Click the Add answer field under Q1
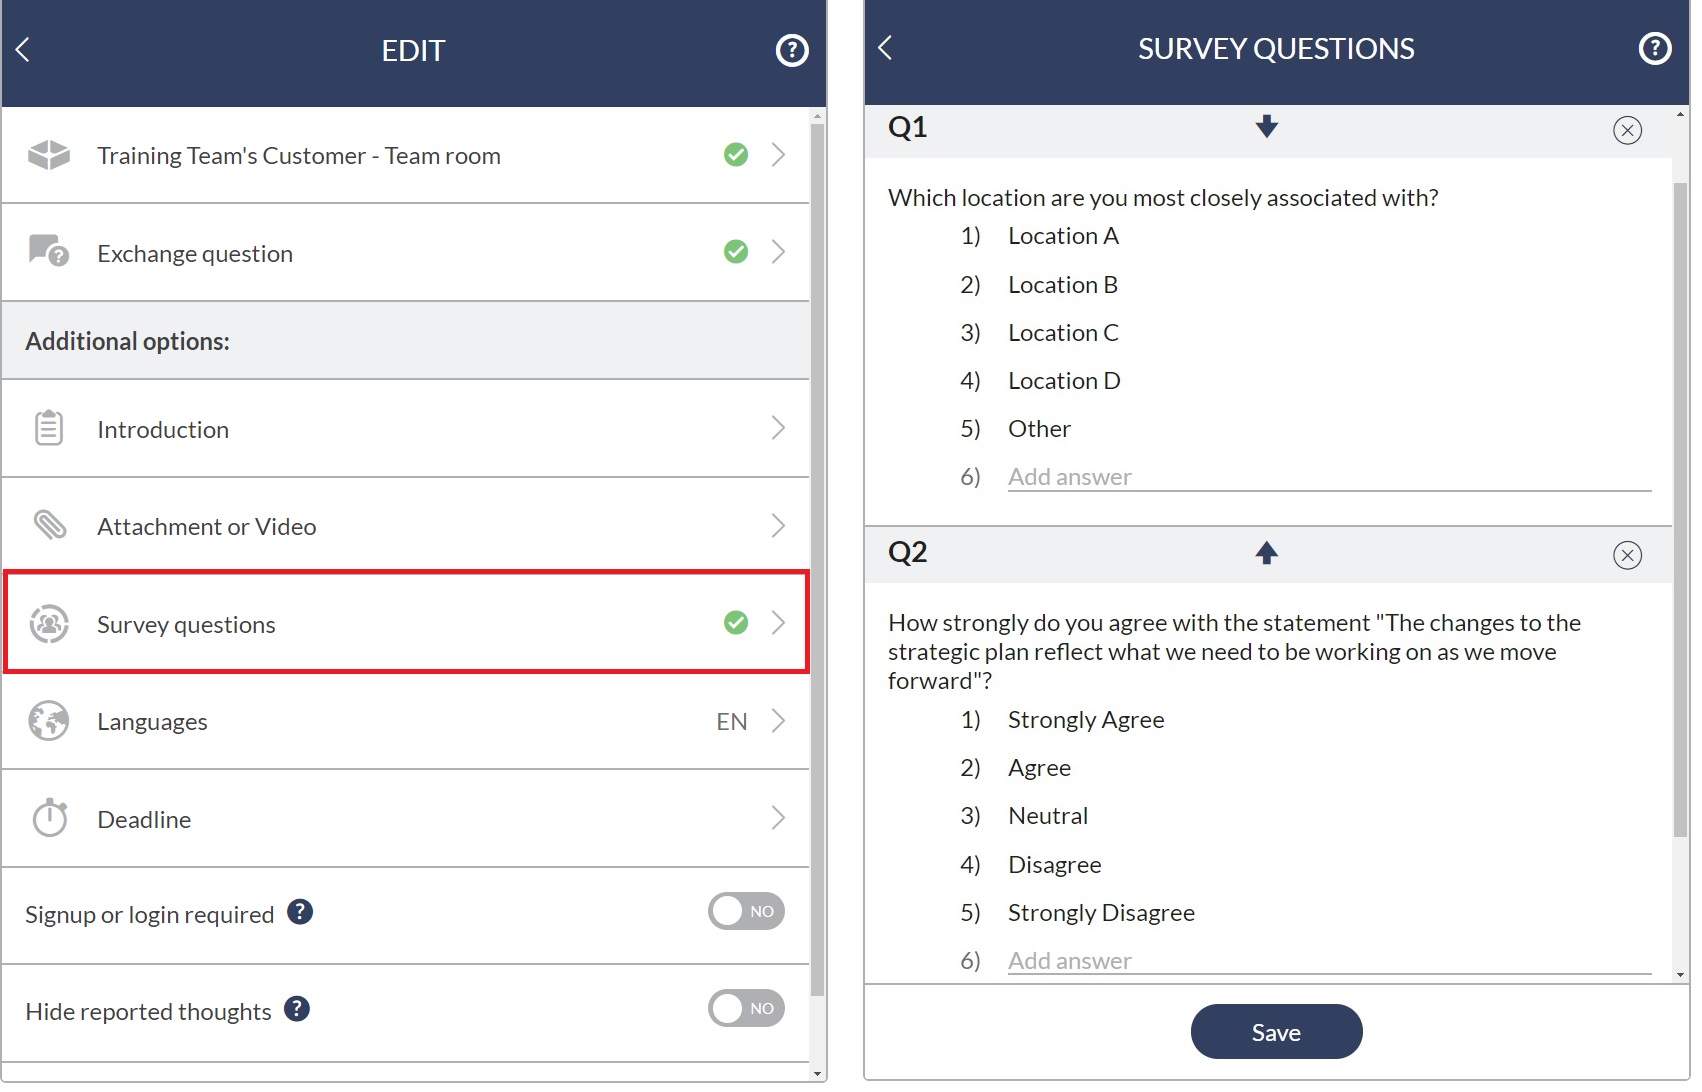Screen dimensions: 1702x1092 pyautogui.click(x=1329, y=477)
